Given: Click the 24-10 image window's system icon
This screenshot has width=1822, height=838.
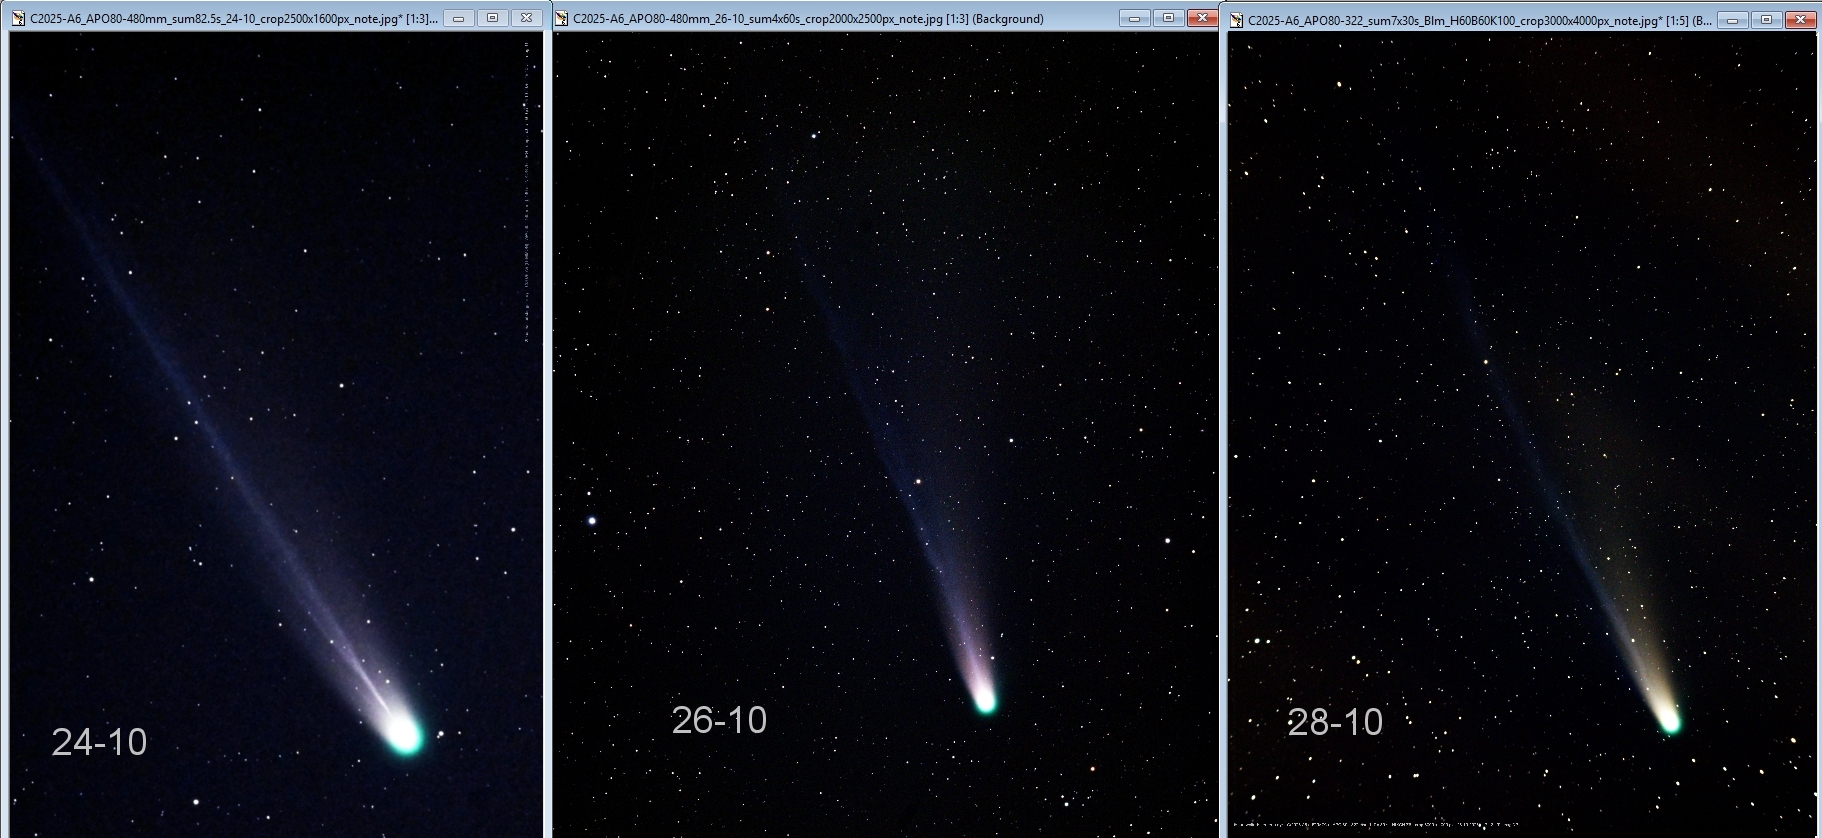Looking at the screenshot, I should [x=18, y=18].
